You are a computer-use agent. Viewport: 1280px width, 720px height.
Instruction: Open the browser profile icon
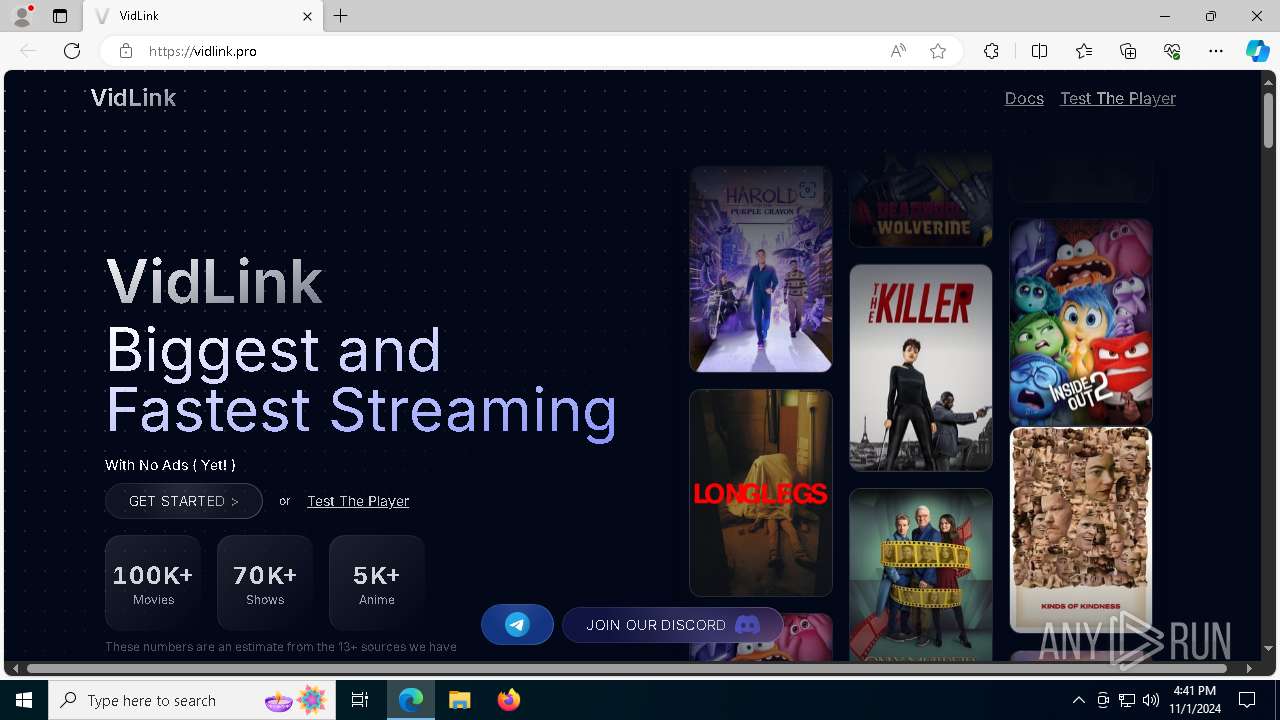(21, 16)
